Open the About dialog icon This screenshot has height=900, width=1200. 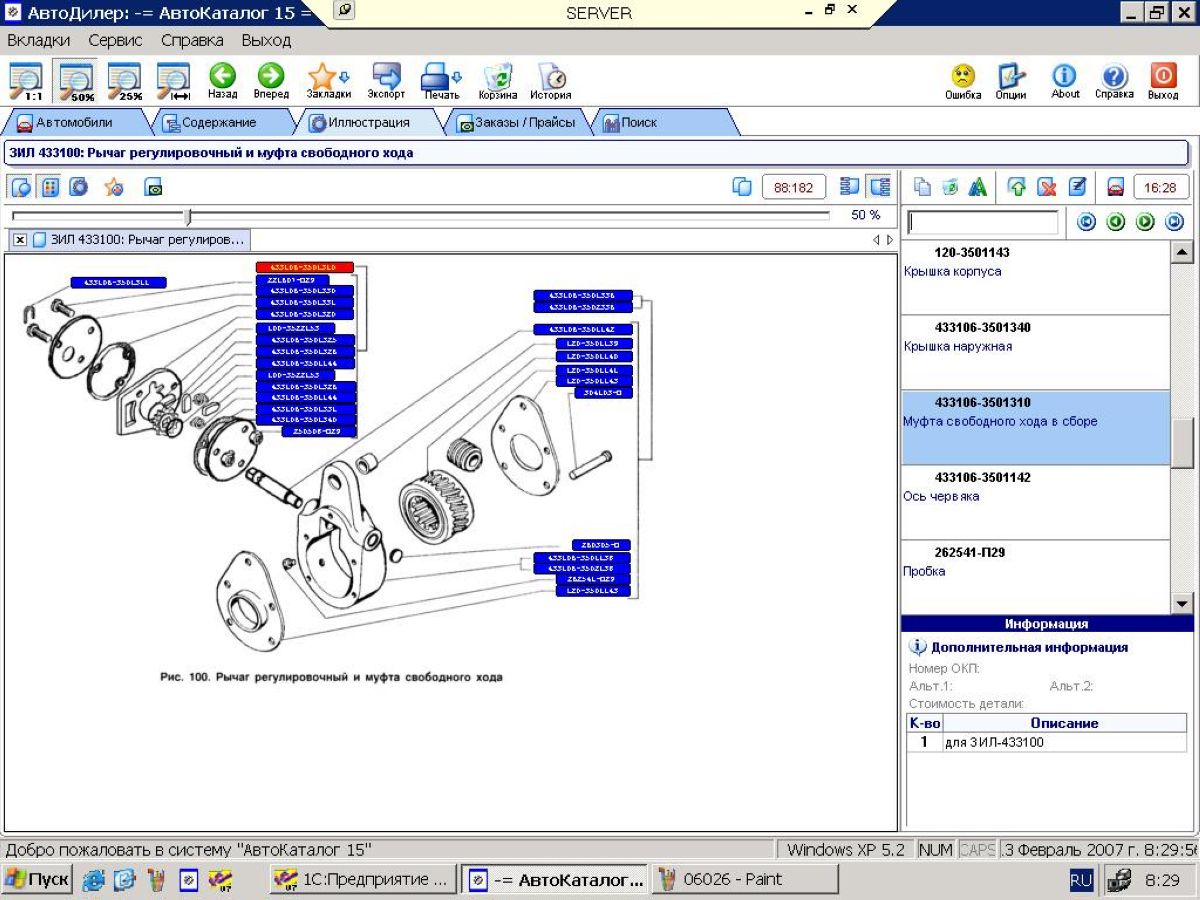[1065, 81]
